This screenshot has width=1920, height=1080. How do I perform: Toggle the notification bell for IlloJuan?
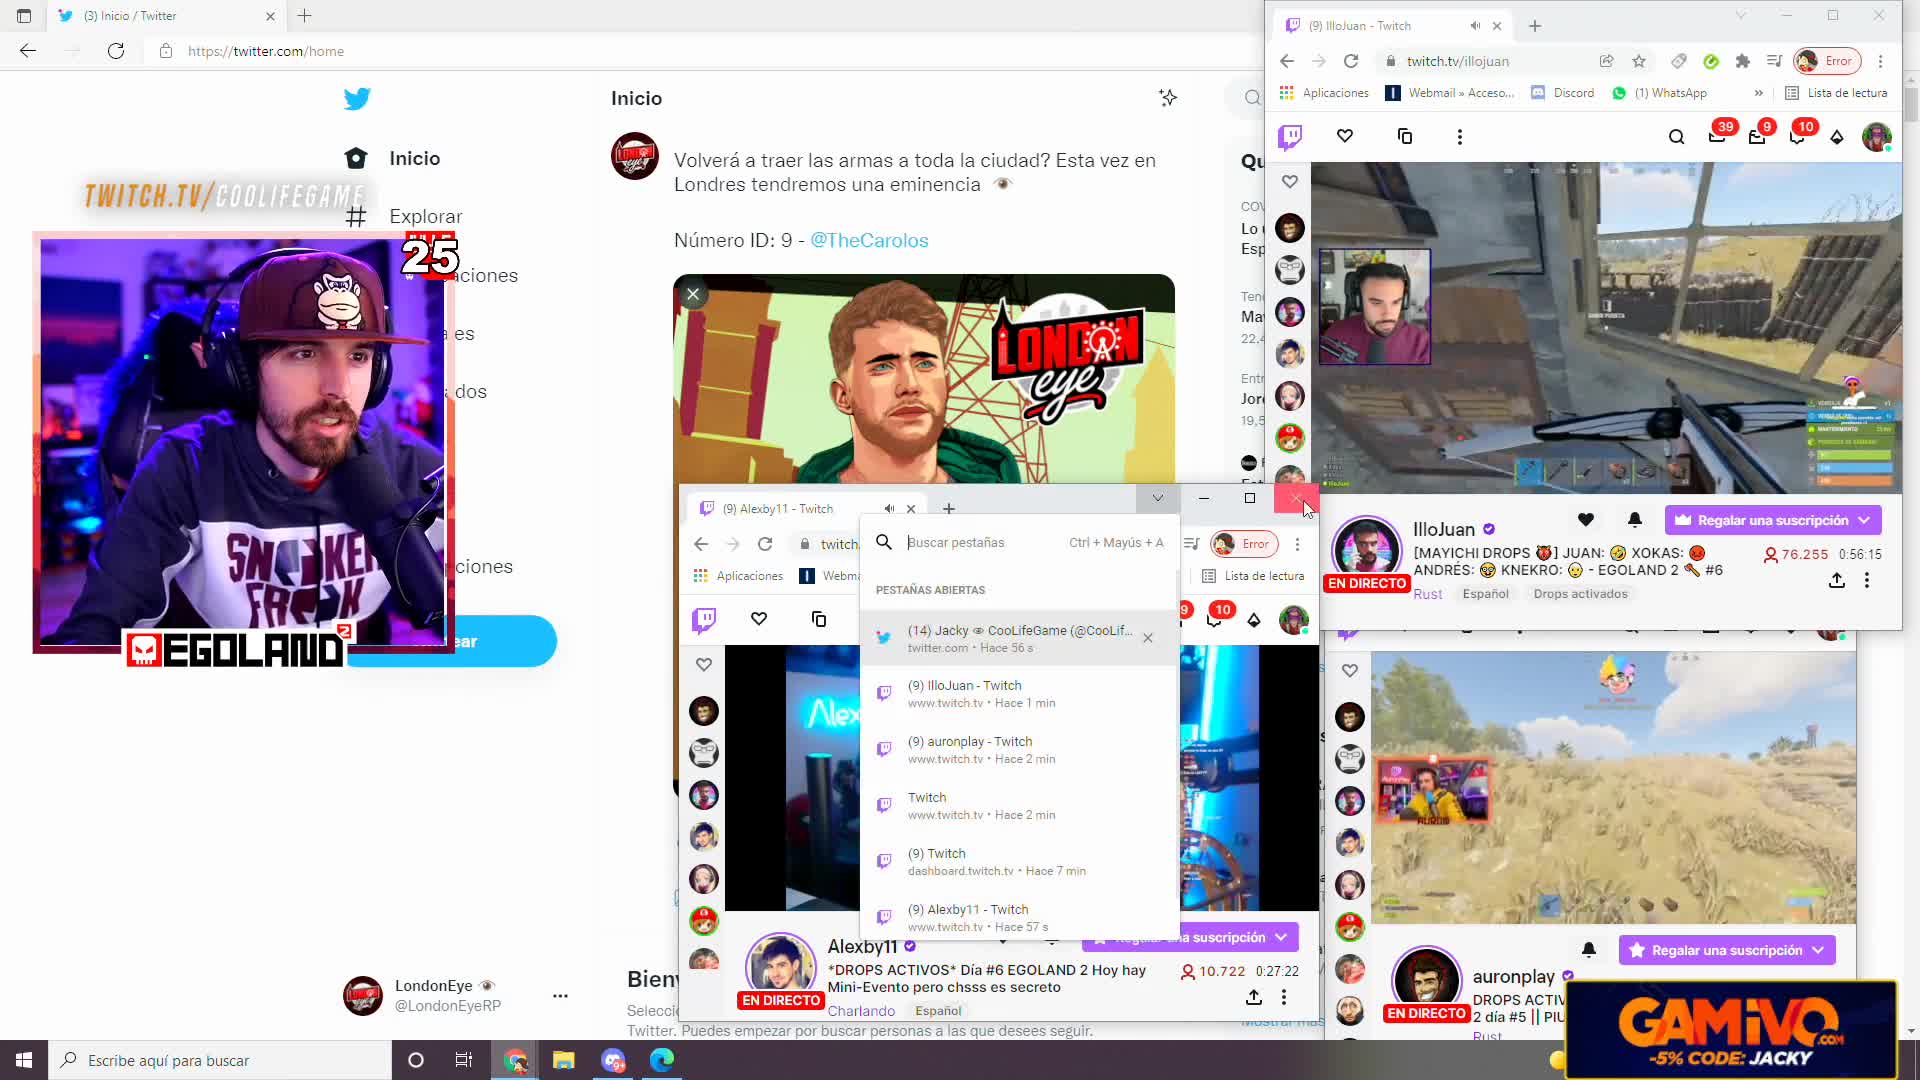[x=1635, y=519]
